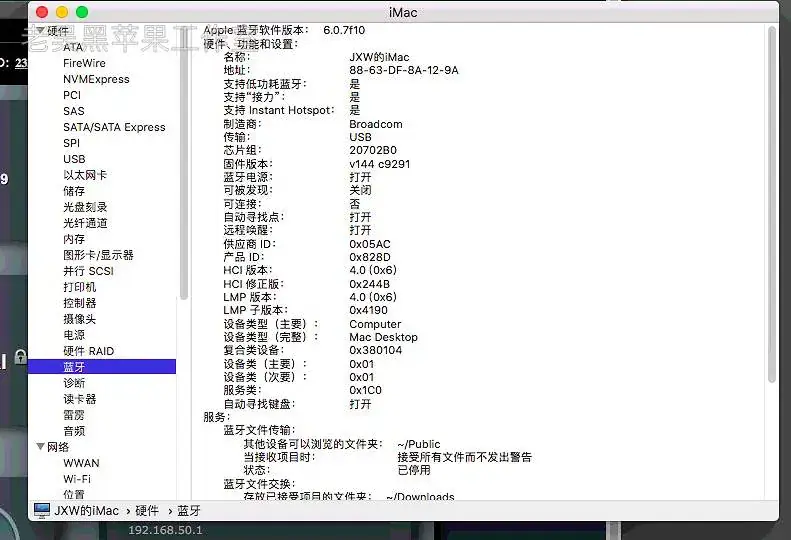The height and width of the screenshot is (540, 791).
Task: Open SATA/SATA Express entry
Action: click(x=114, y=127)
